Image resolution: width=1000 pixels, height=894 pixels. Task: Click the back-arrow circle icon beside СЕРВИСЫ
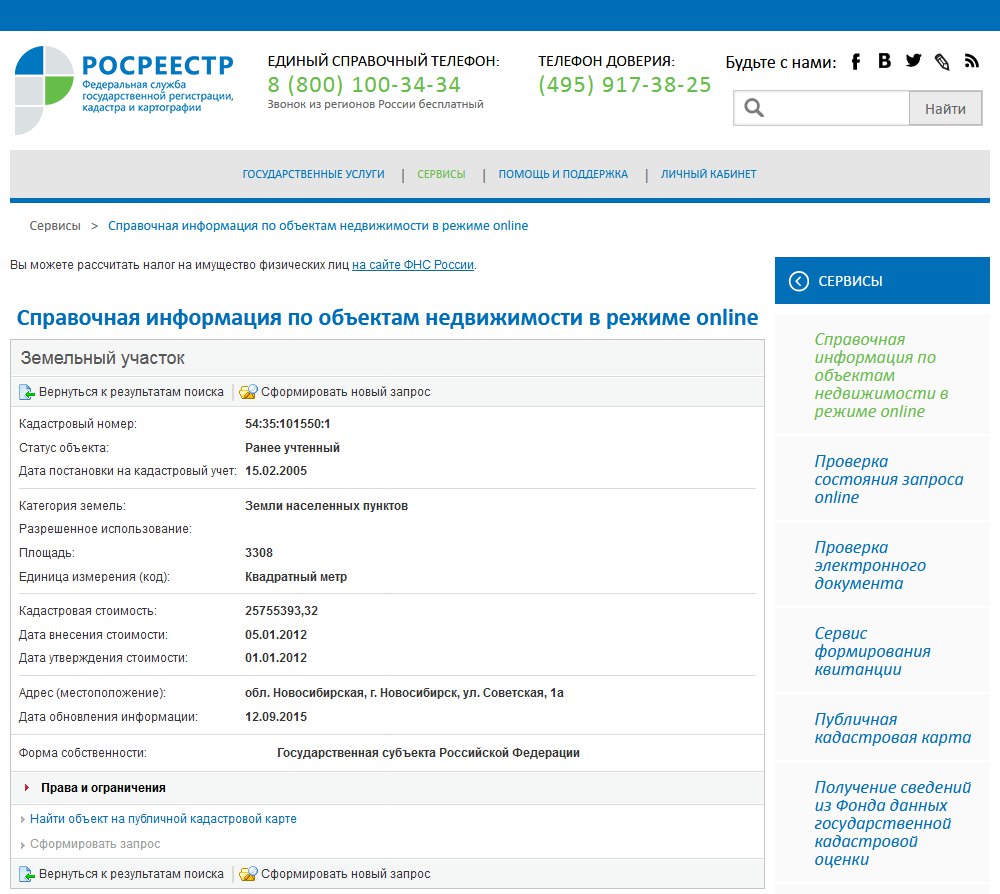[798, 281]
